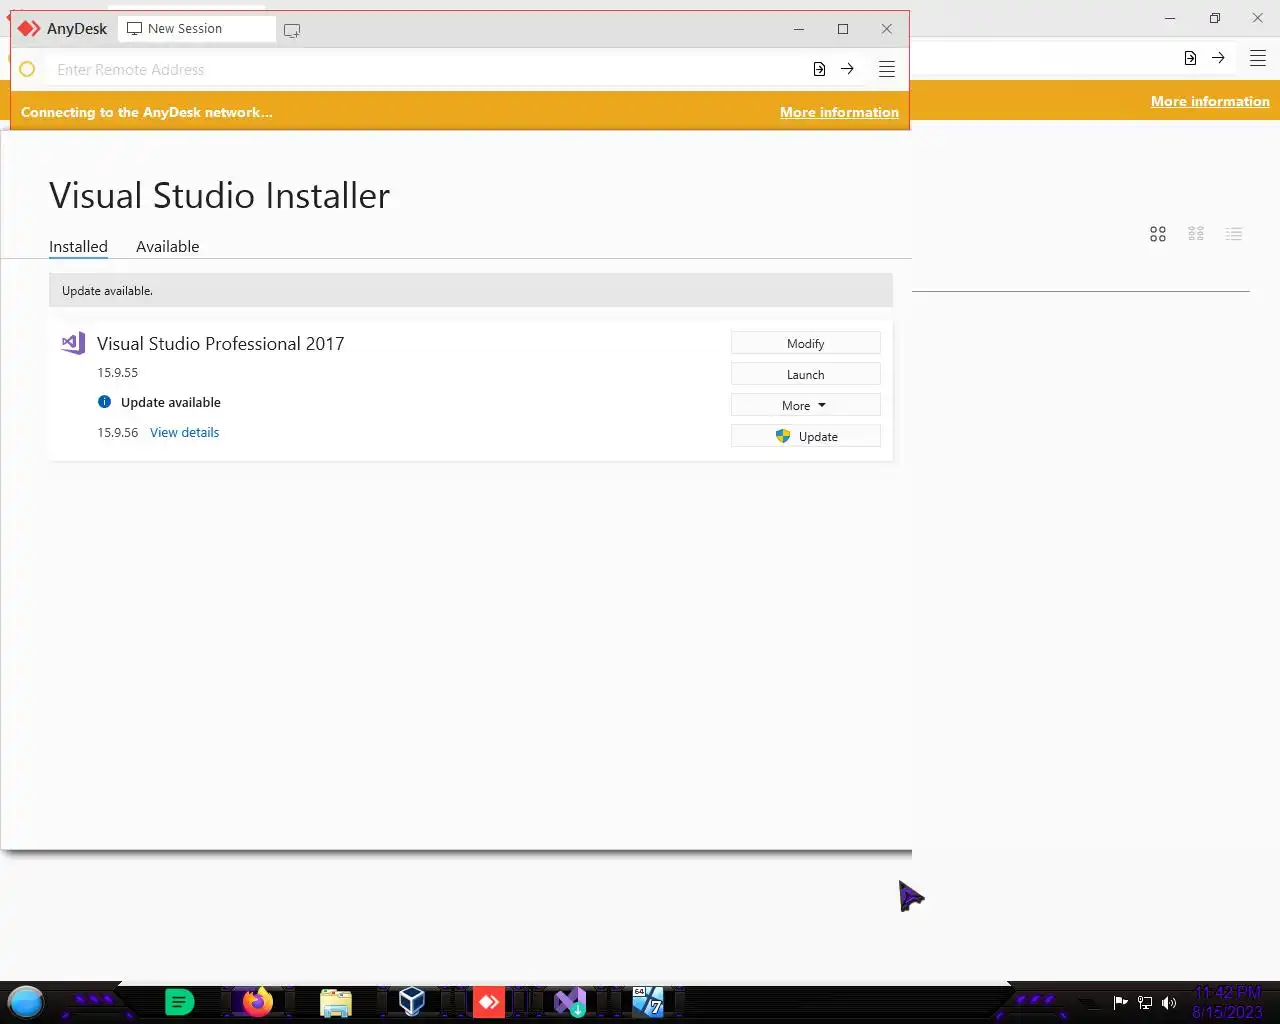Switch to list view in background window
The width and height of the screenshot is (1280, 1024).
pos(1234,234)
